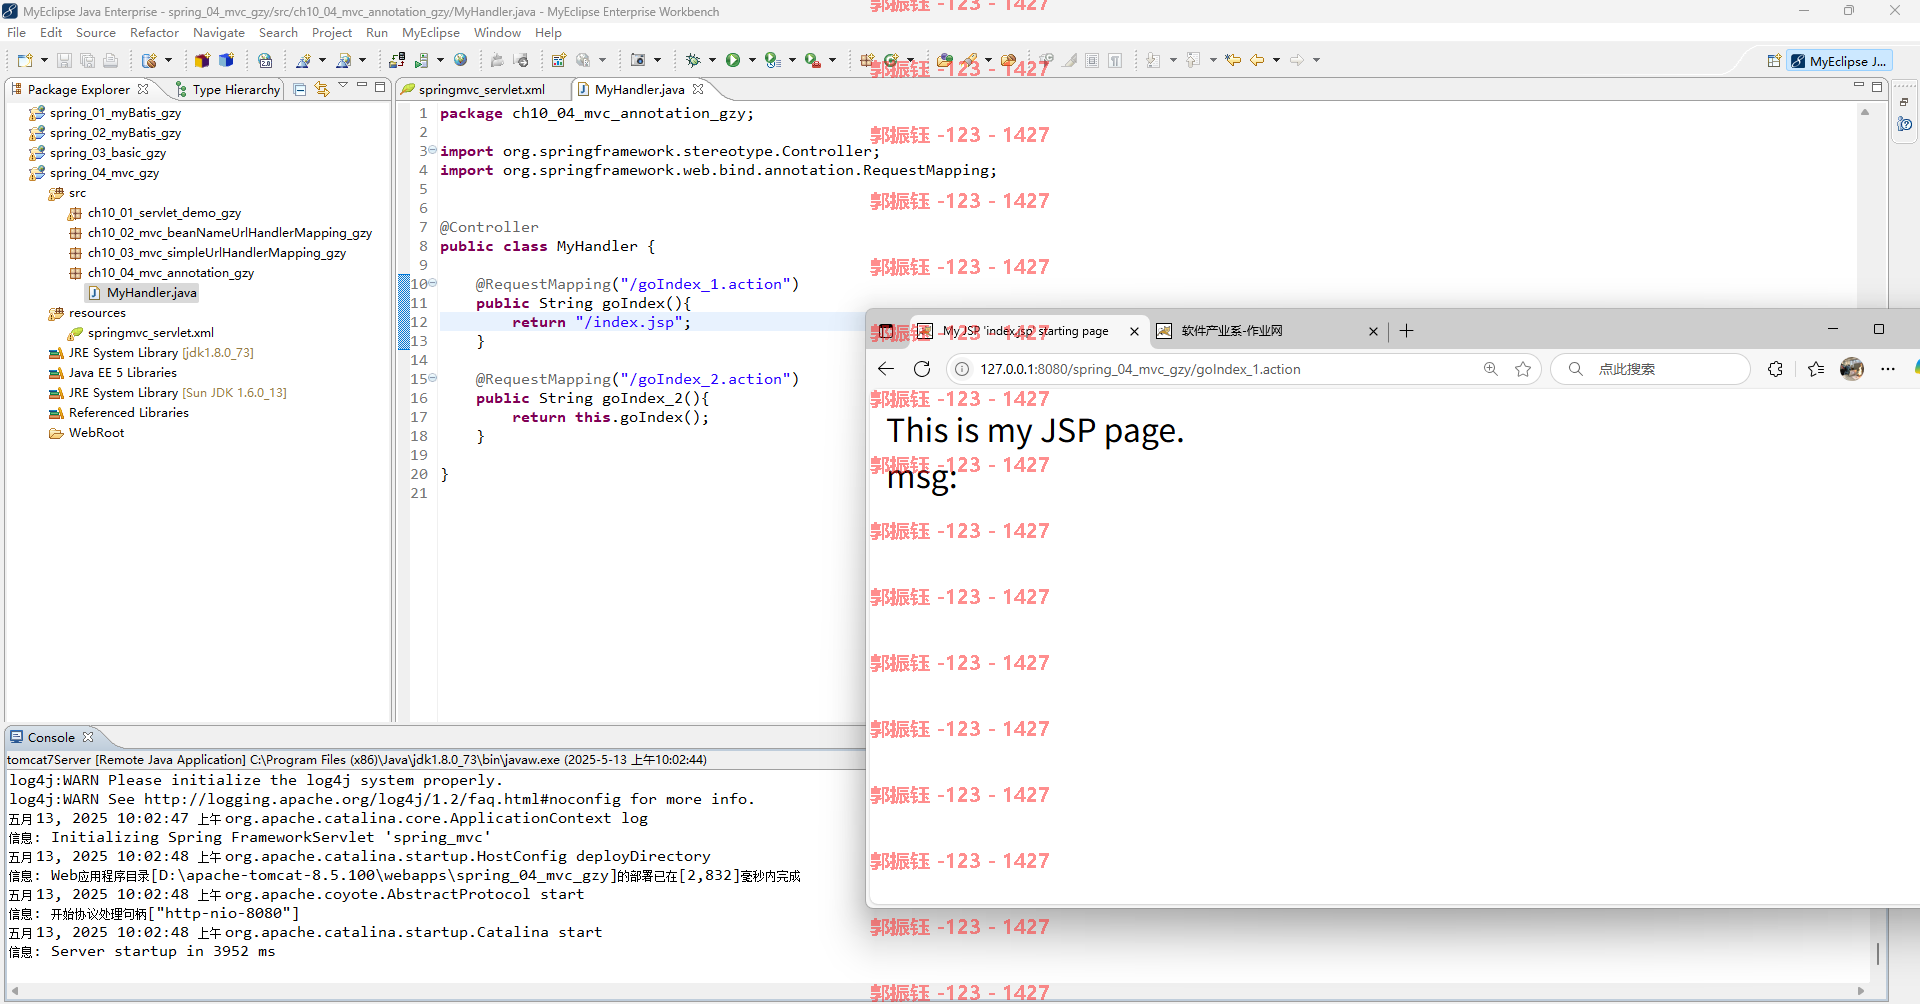
Task: Toggle block selection mode toolbar icon
Action: [x=1092, y=60]
